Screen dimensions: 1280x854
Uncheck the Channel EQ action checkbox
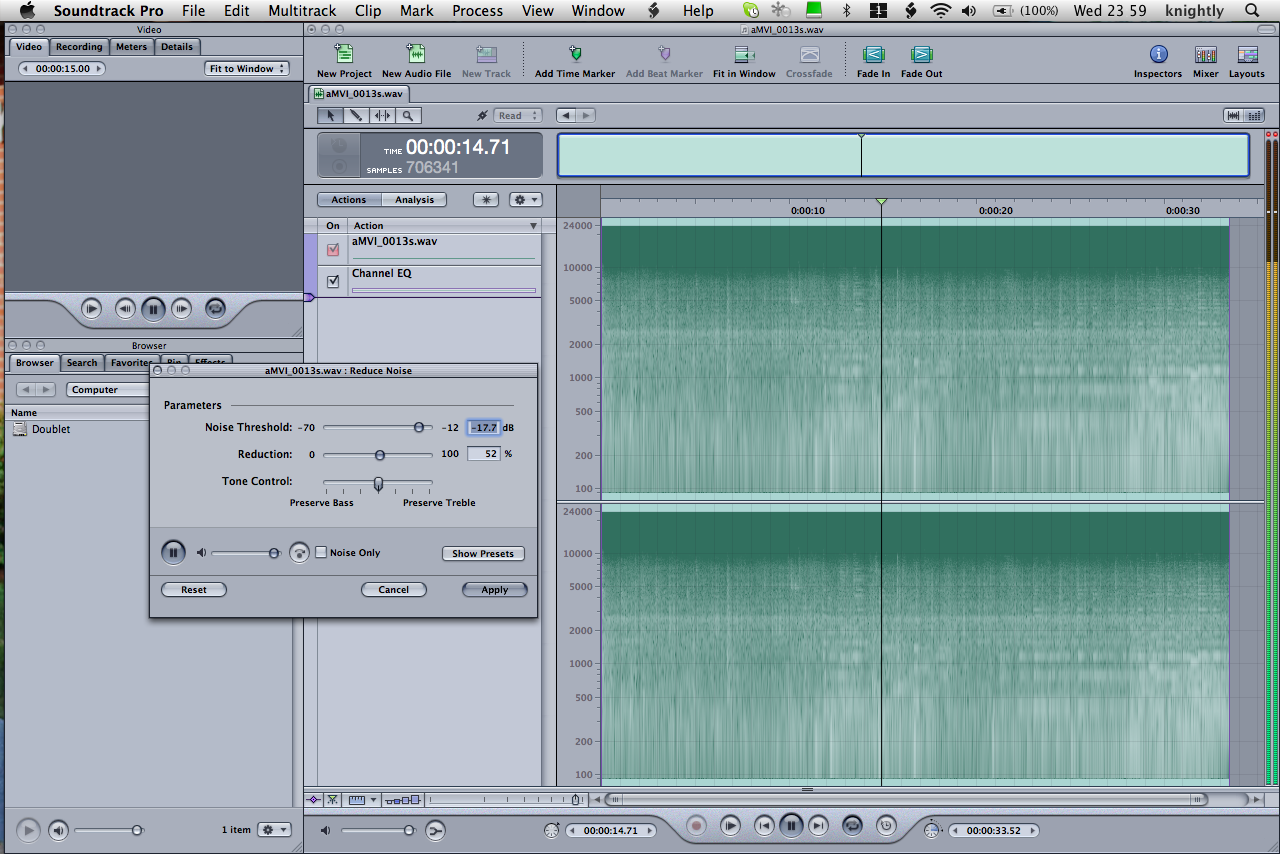coord(333,281)
